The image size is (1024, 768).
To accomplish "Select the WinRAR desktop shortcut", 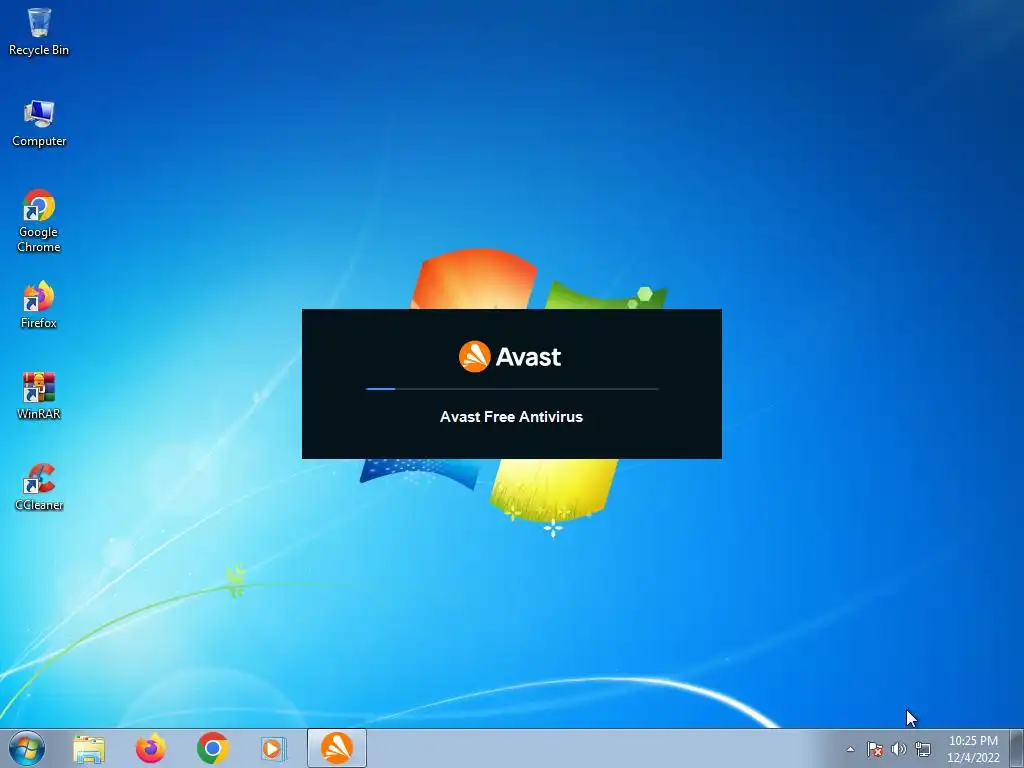I will (x=39, y=396).
